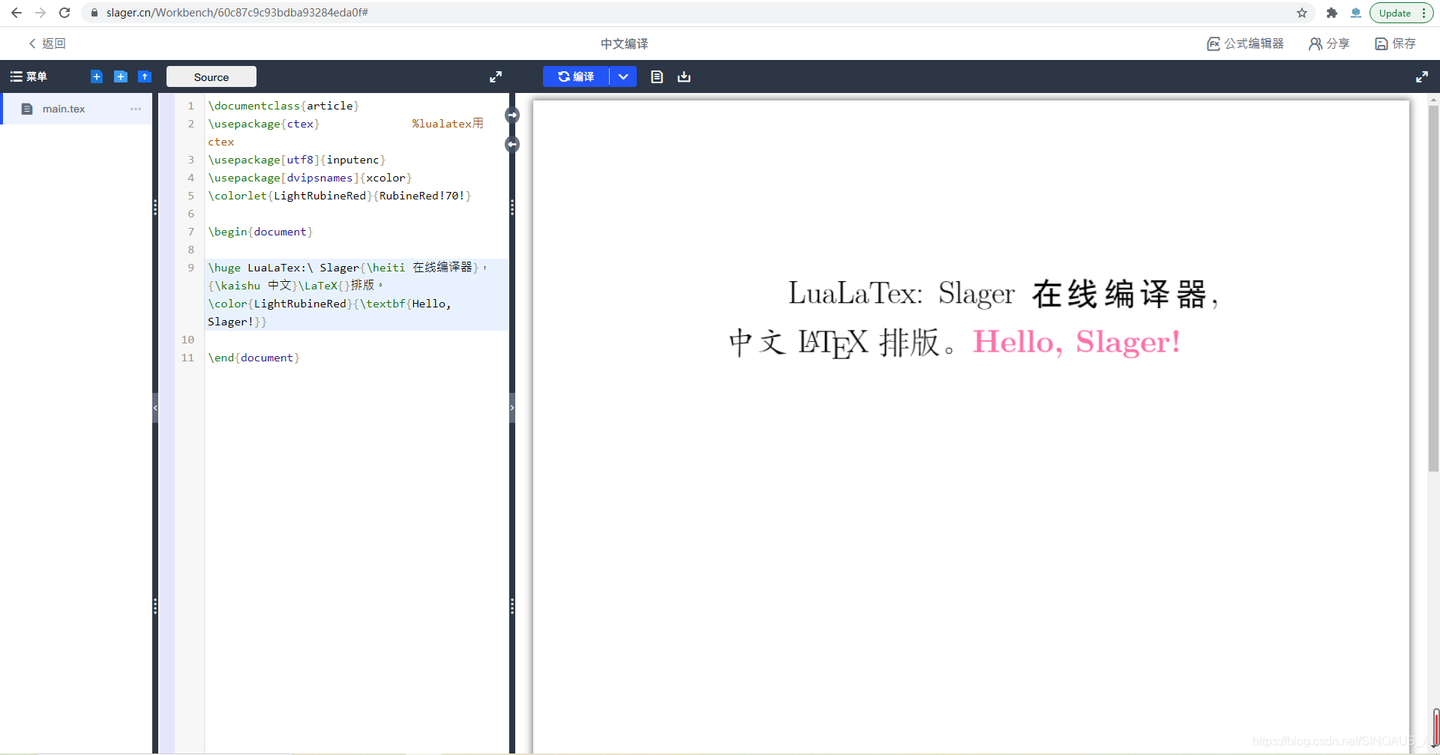Open compile options dropdown next to 编译
1440x755 pixels.
[623, 76]
